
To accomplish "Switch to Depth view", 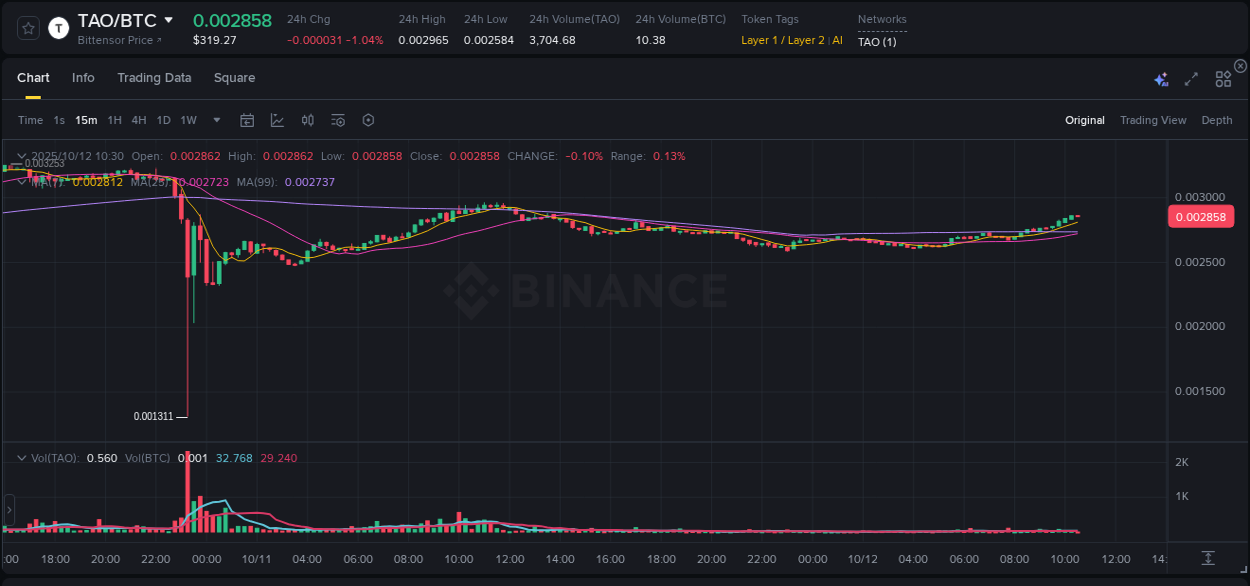I will (1216, 120).
